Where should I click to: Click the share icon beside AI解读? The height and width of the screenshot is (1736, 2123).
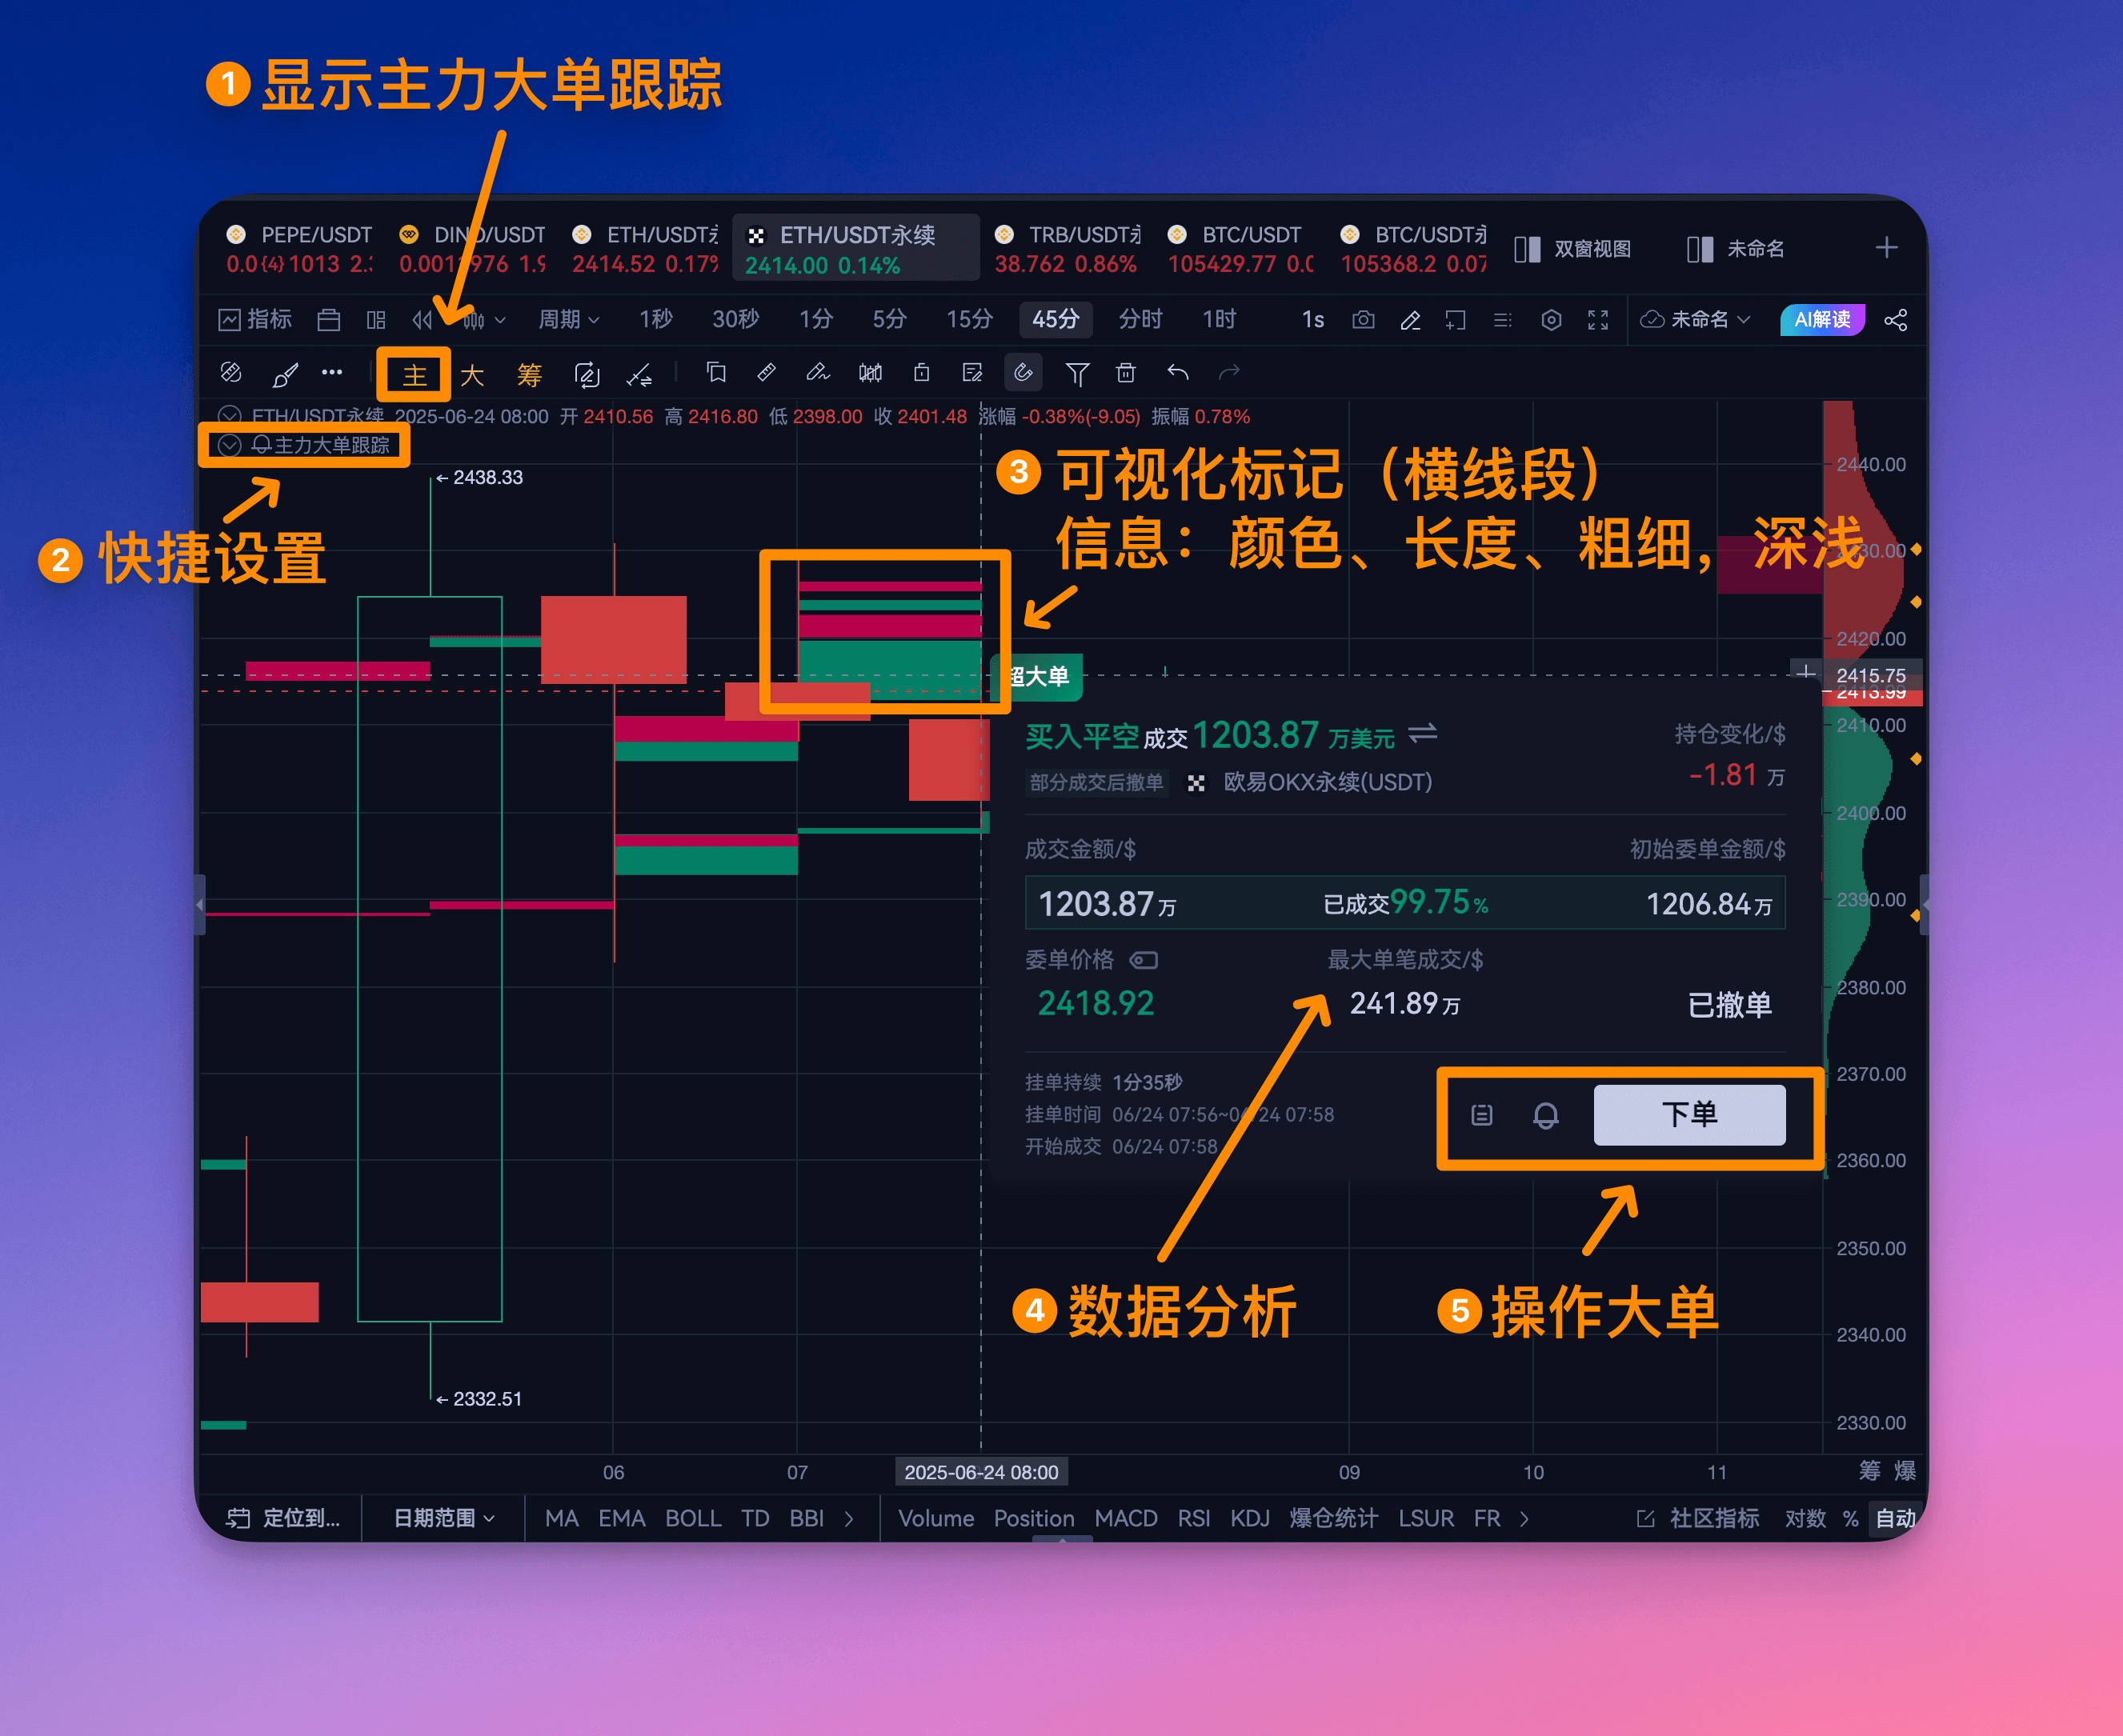[x=1895, y=319]
